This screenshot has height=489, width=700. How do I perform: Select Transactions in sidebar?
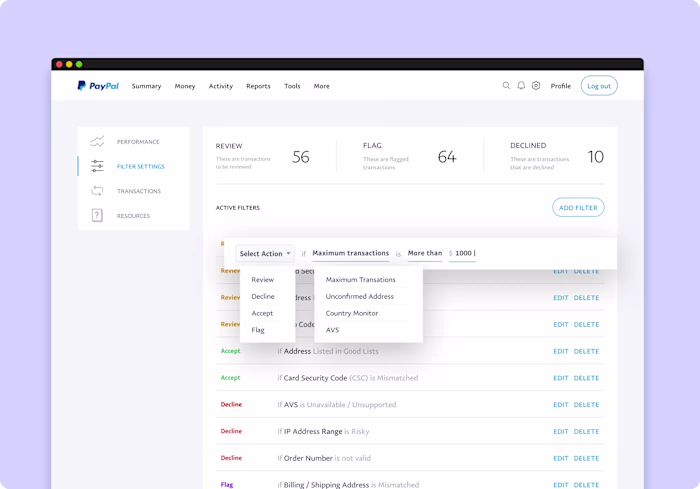click(139, 191)
